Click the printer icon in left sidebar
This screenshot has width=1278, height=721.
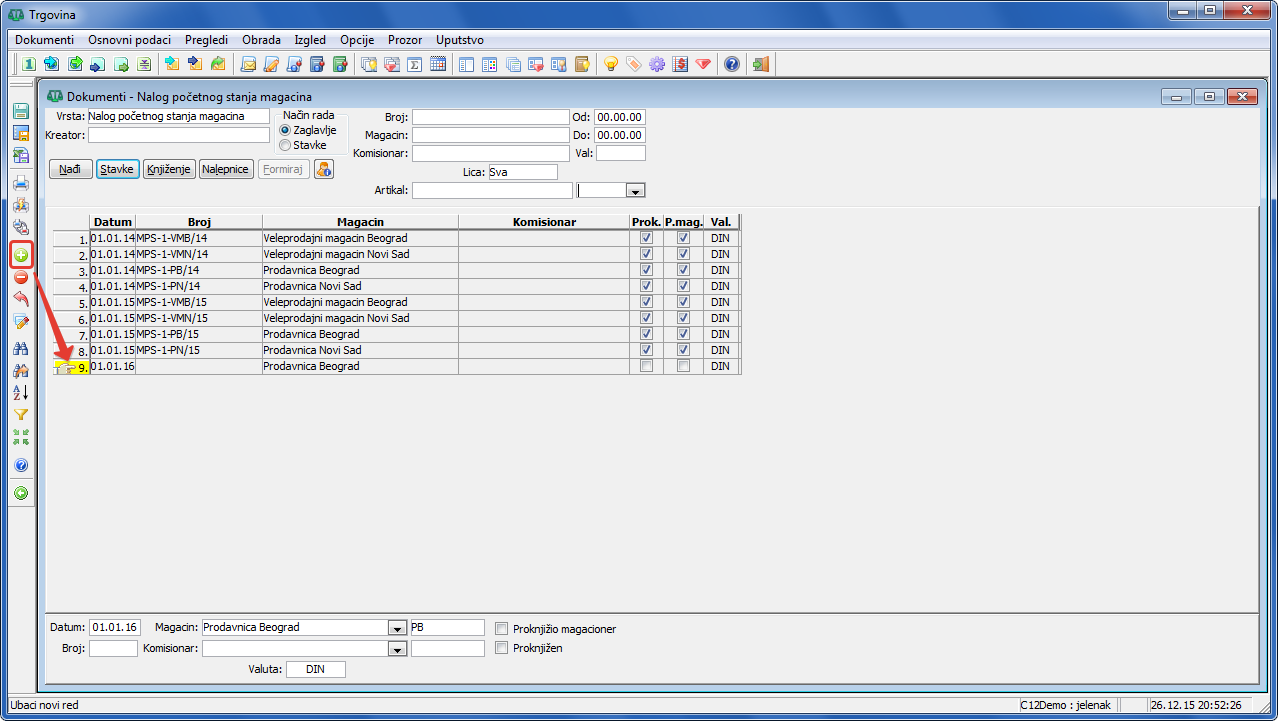click(x=20, y=183)
